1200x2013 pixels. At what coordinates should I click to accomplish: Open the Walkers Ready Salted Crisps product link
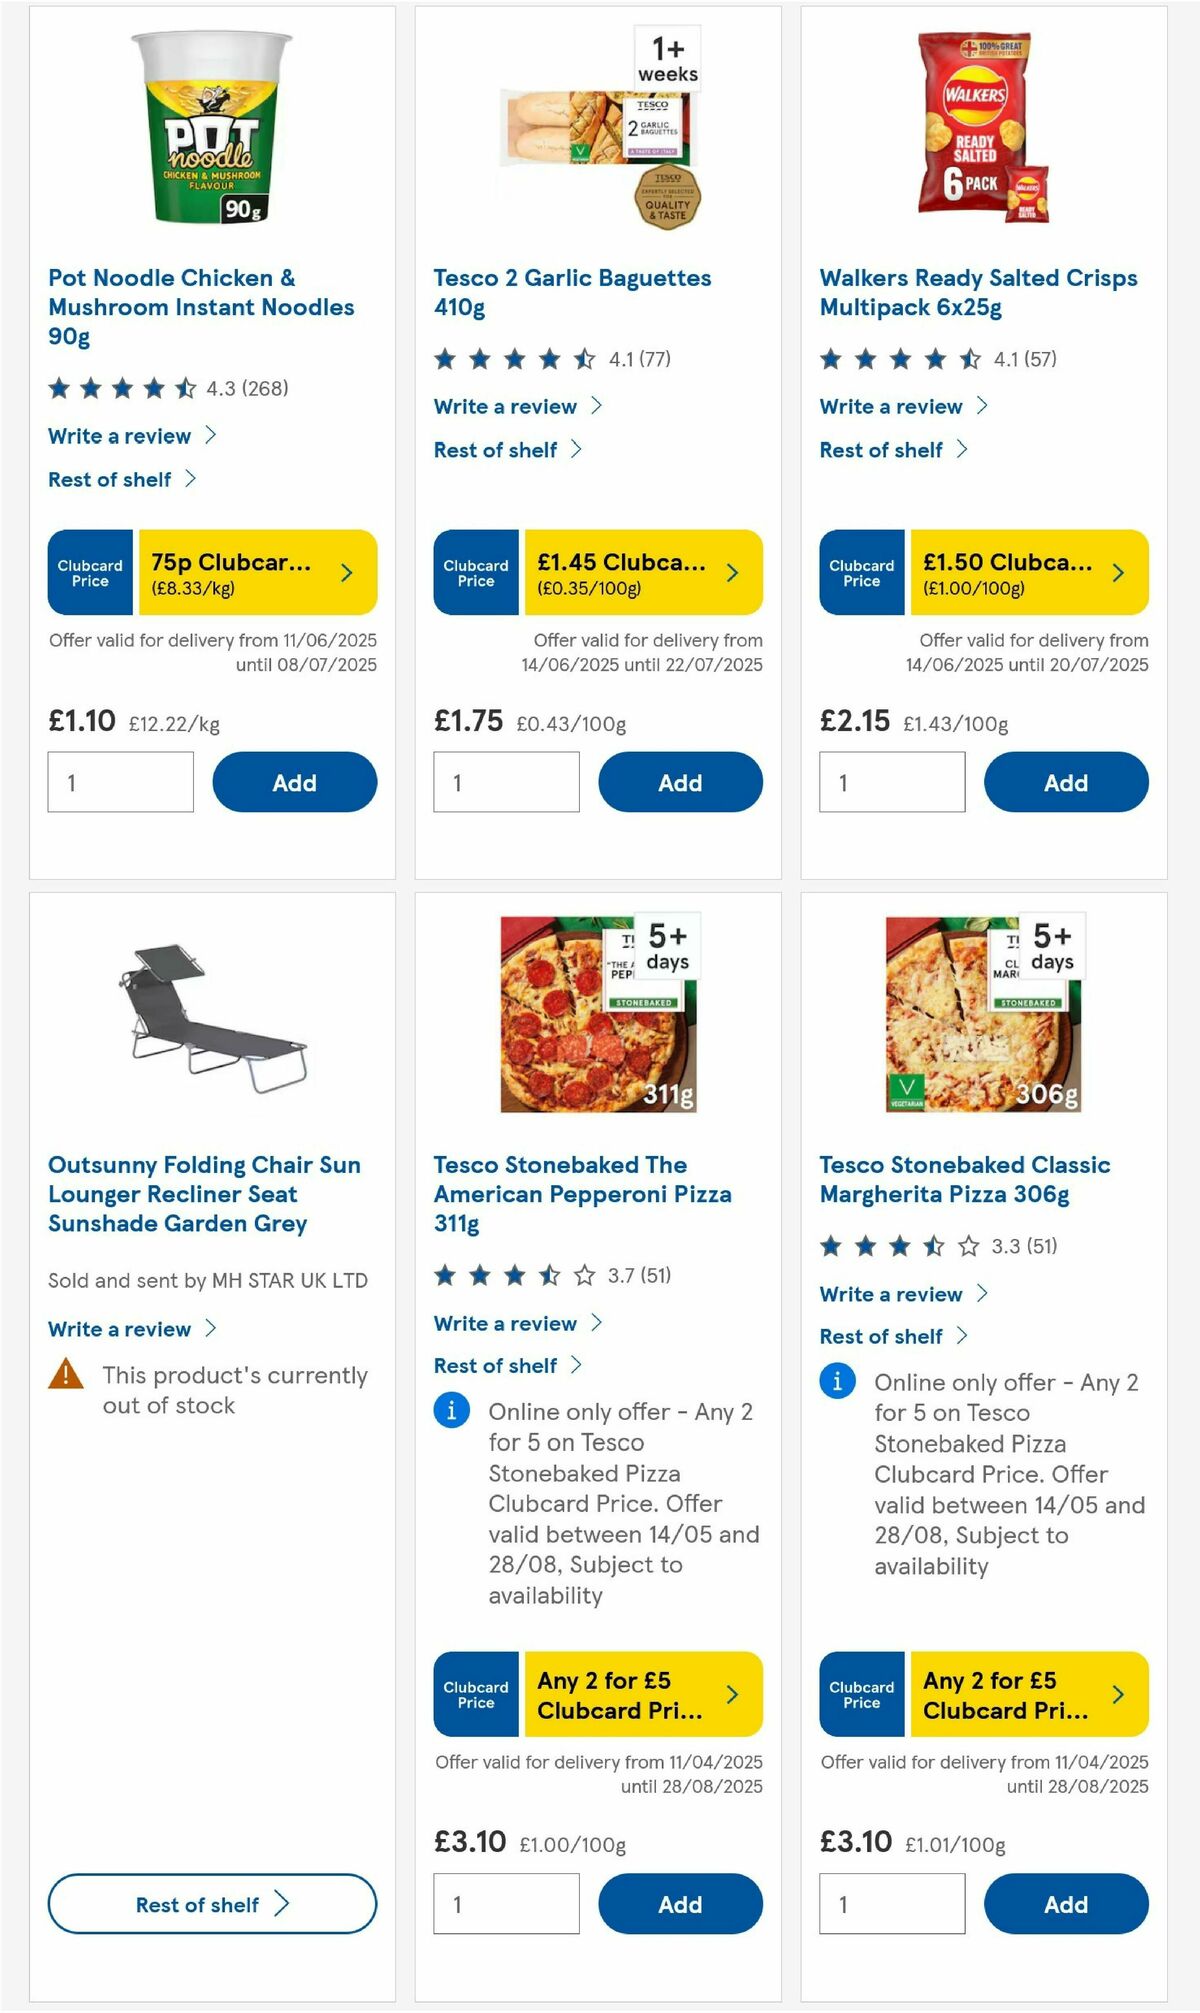(978, 292)
